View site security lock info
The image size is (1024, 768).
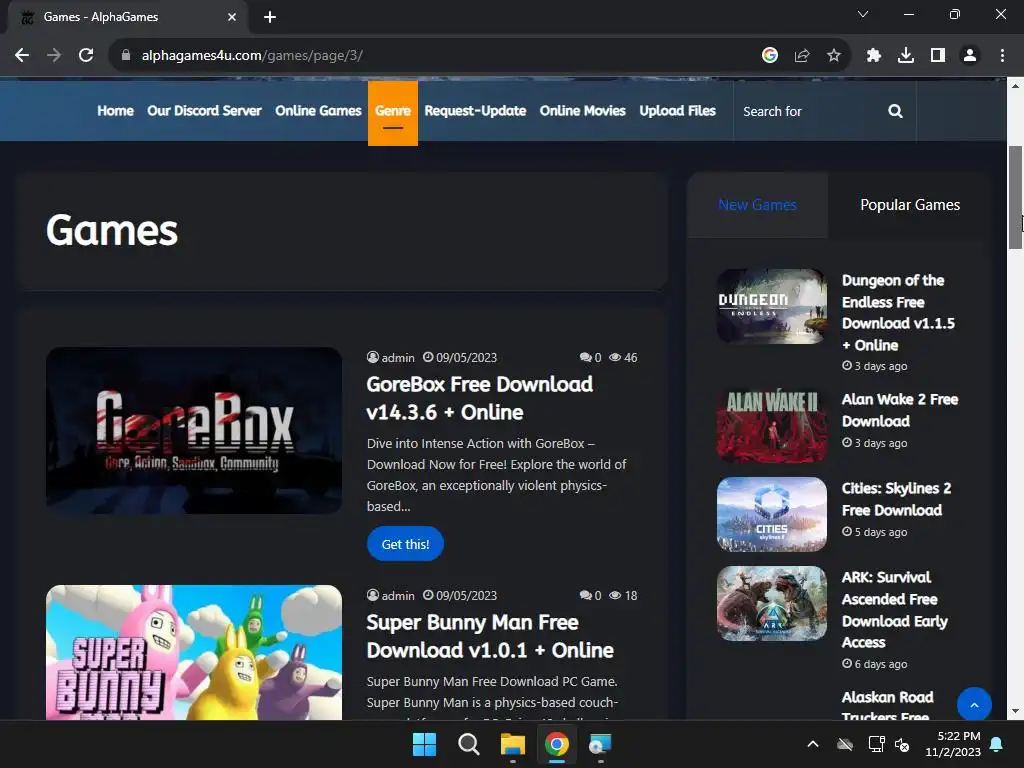point(126,56)
